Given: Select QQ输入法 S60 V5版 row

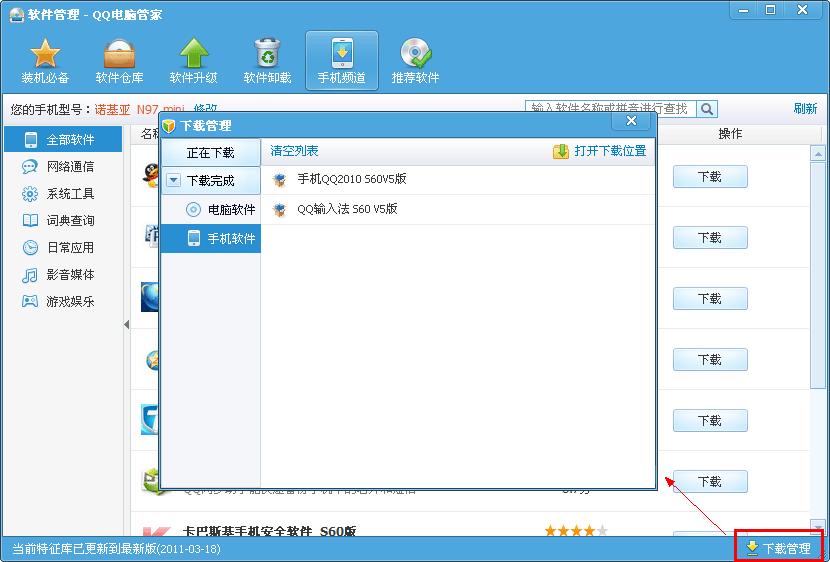Looking at the screenshot, I should 458,210.
